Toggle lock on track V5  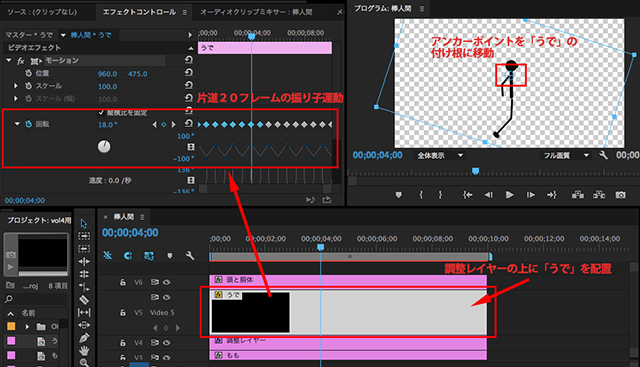[123, 312]
